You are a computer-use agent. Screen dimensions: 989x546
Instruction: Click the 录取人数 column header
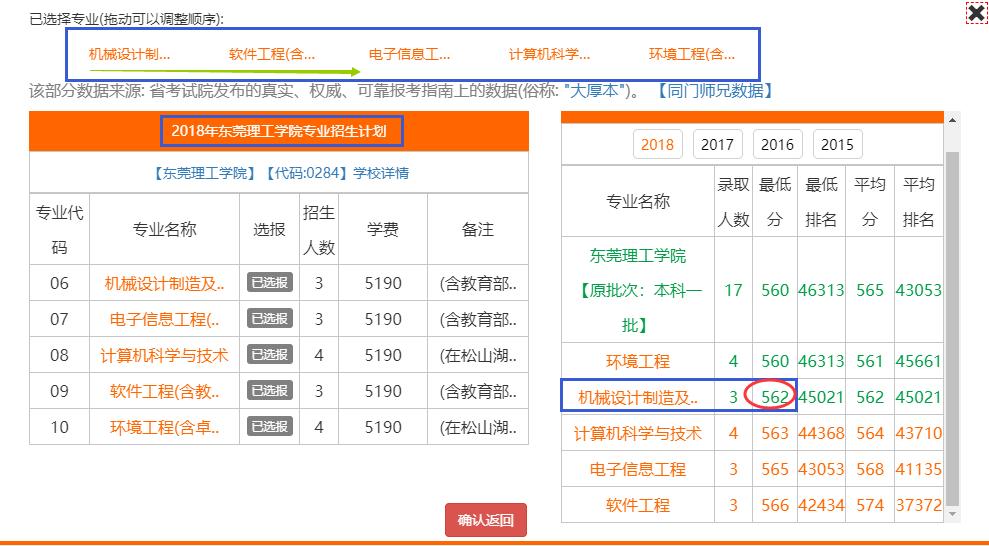(x=734, y=202)
